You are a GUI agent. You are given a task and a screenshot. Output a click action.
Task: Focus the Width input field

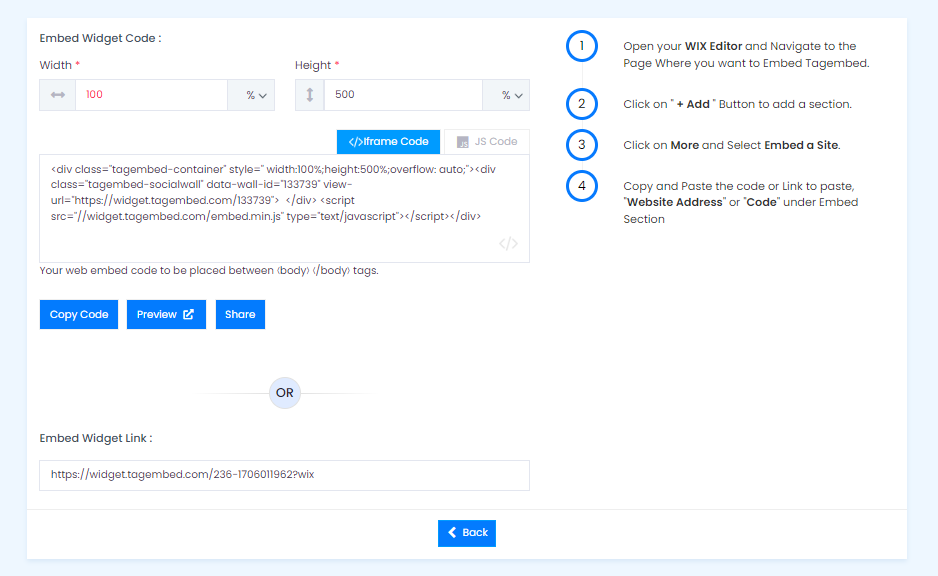[x=151, y=95]
